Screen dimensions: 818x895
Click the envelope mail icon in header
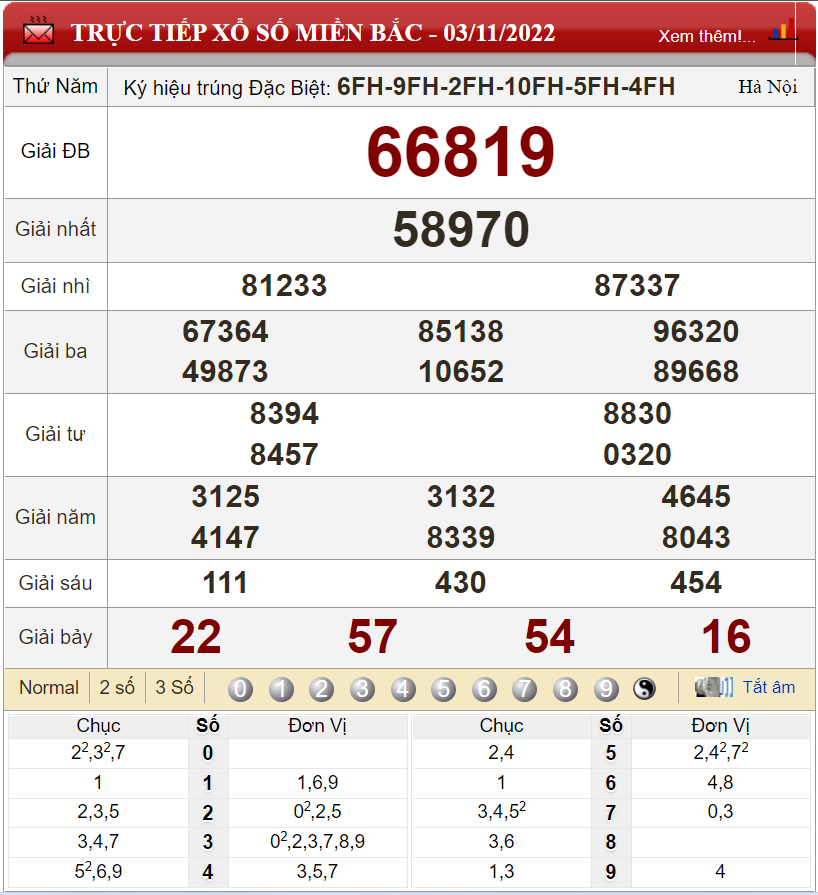[x=38, y=31]
